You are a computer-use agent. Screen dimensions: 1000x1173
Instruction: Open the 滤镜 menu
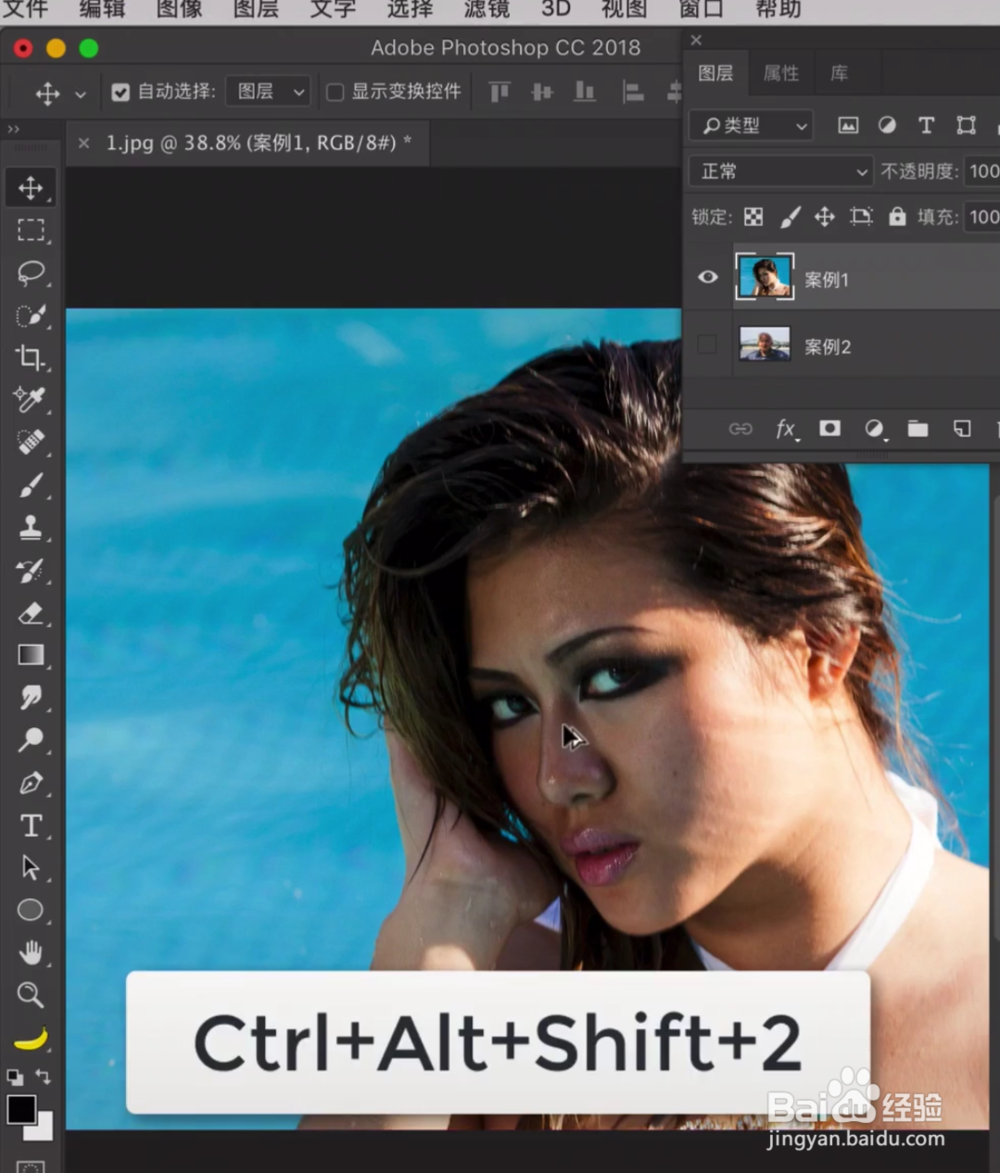coord(486,8)
